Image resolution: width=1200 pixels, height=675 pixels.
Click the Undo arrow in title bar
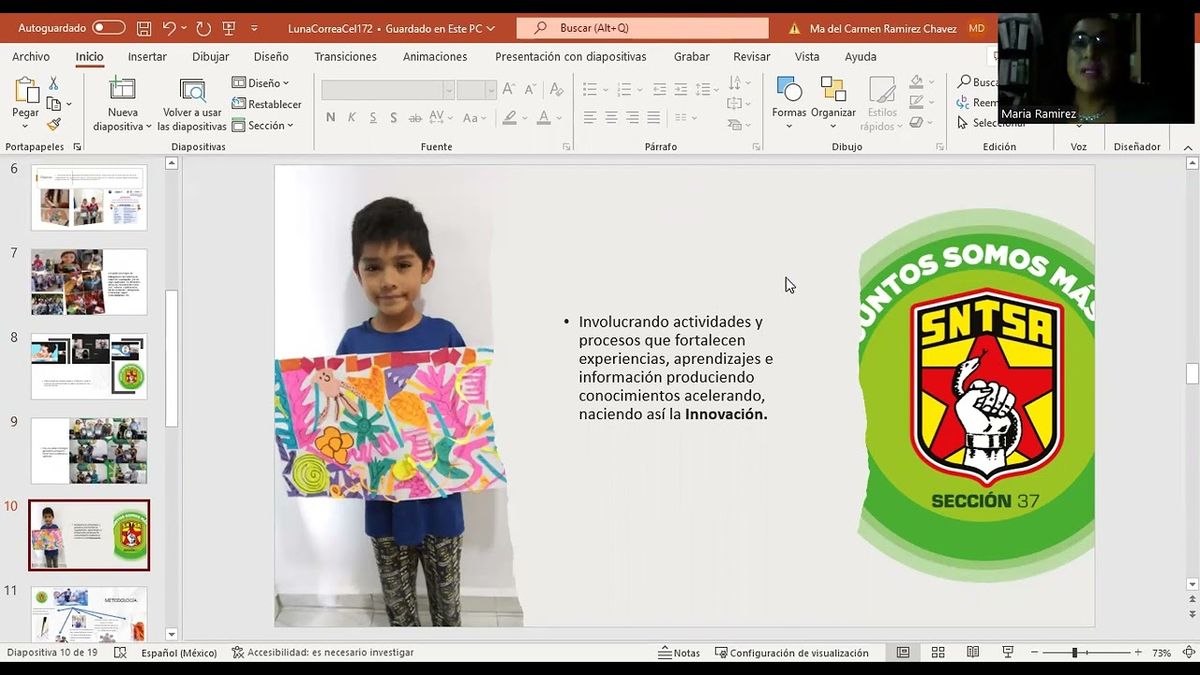(170, 28)
